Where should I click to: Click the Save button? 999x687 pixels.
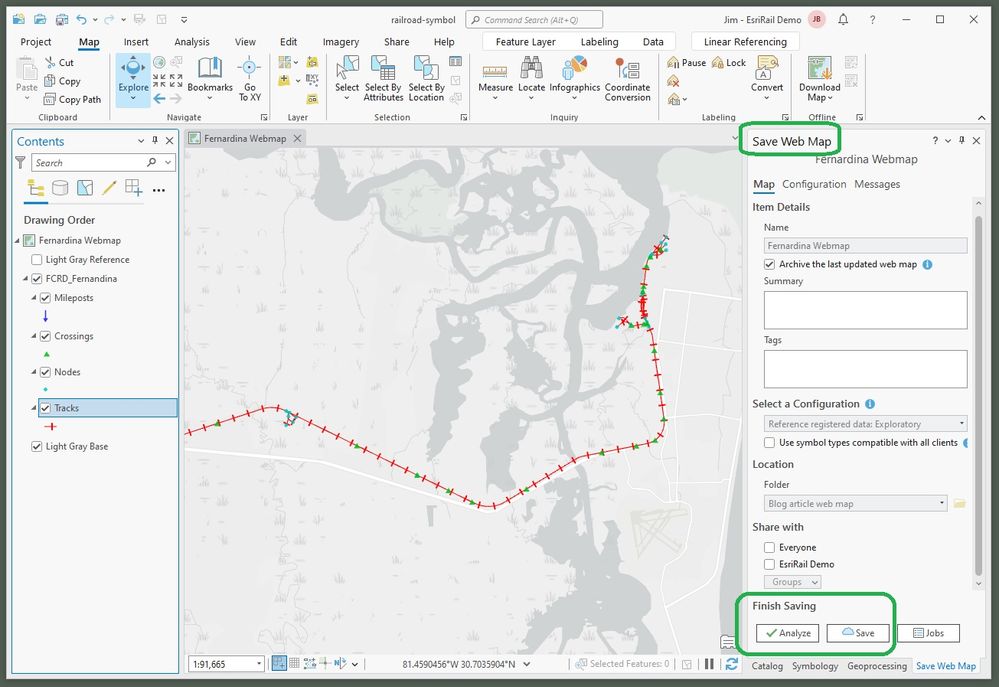pyautogui.click(x=858, y=633)
